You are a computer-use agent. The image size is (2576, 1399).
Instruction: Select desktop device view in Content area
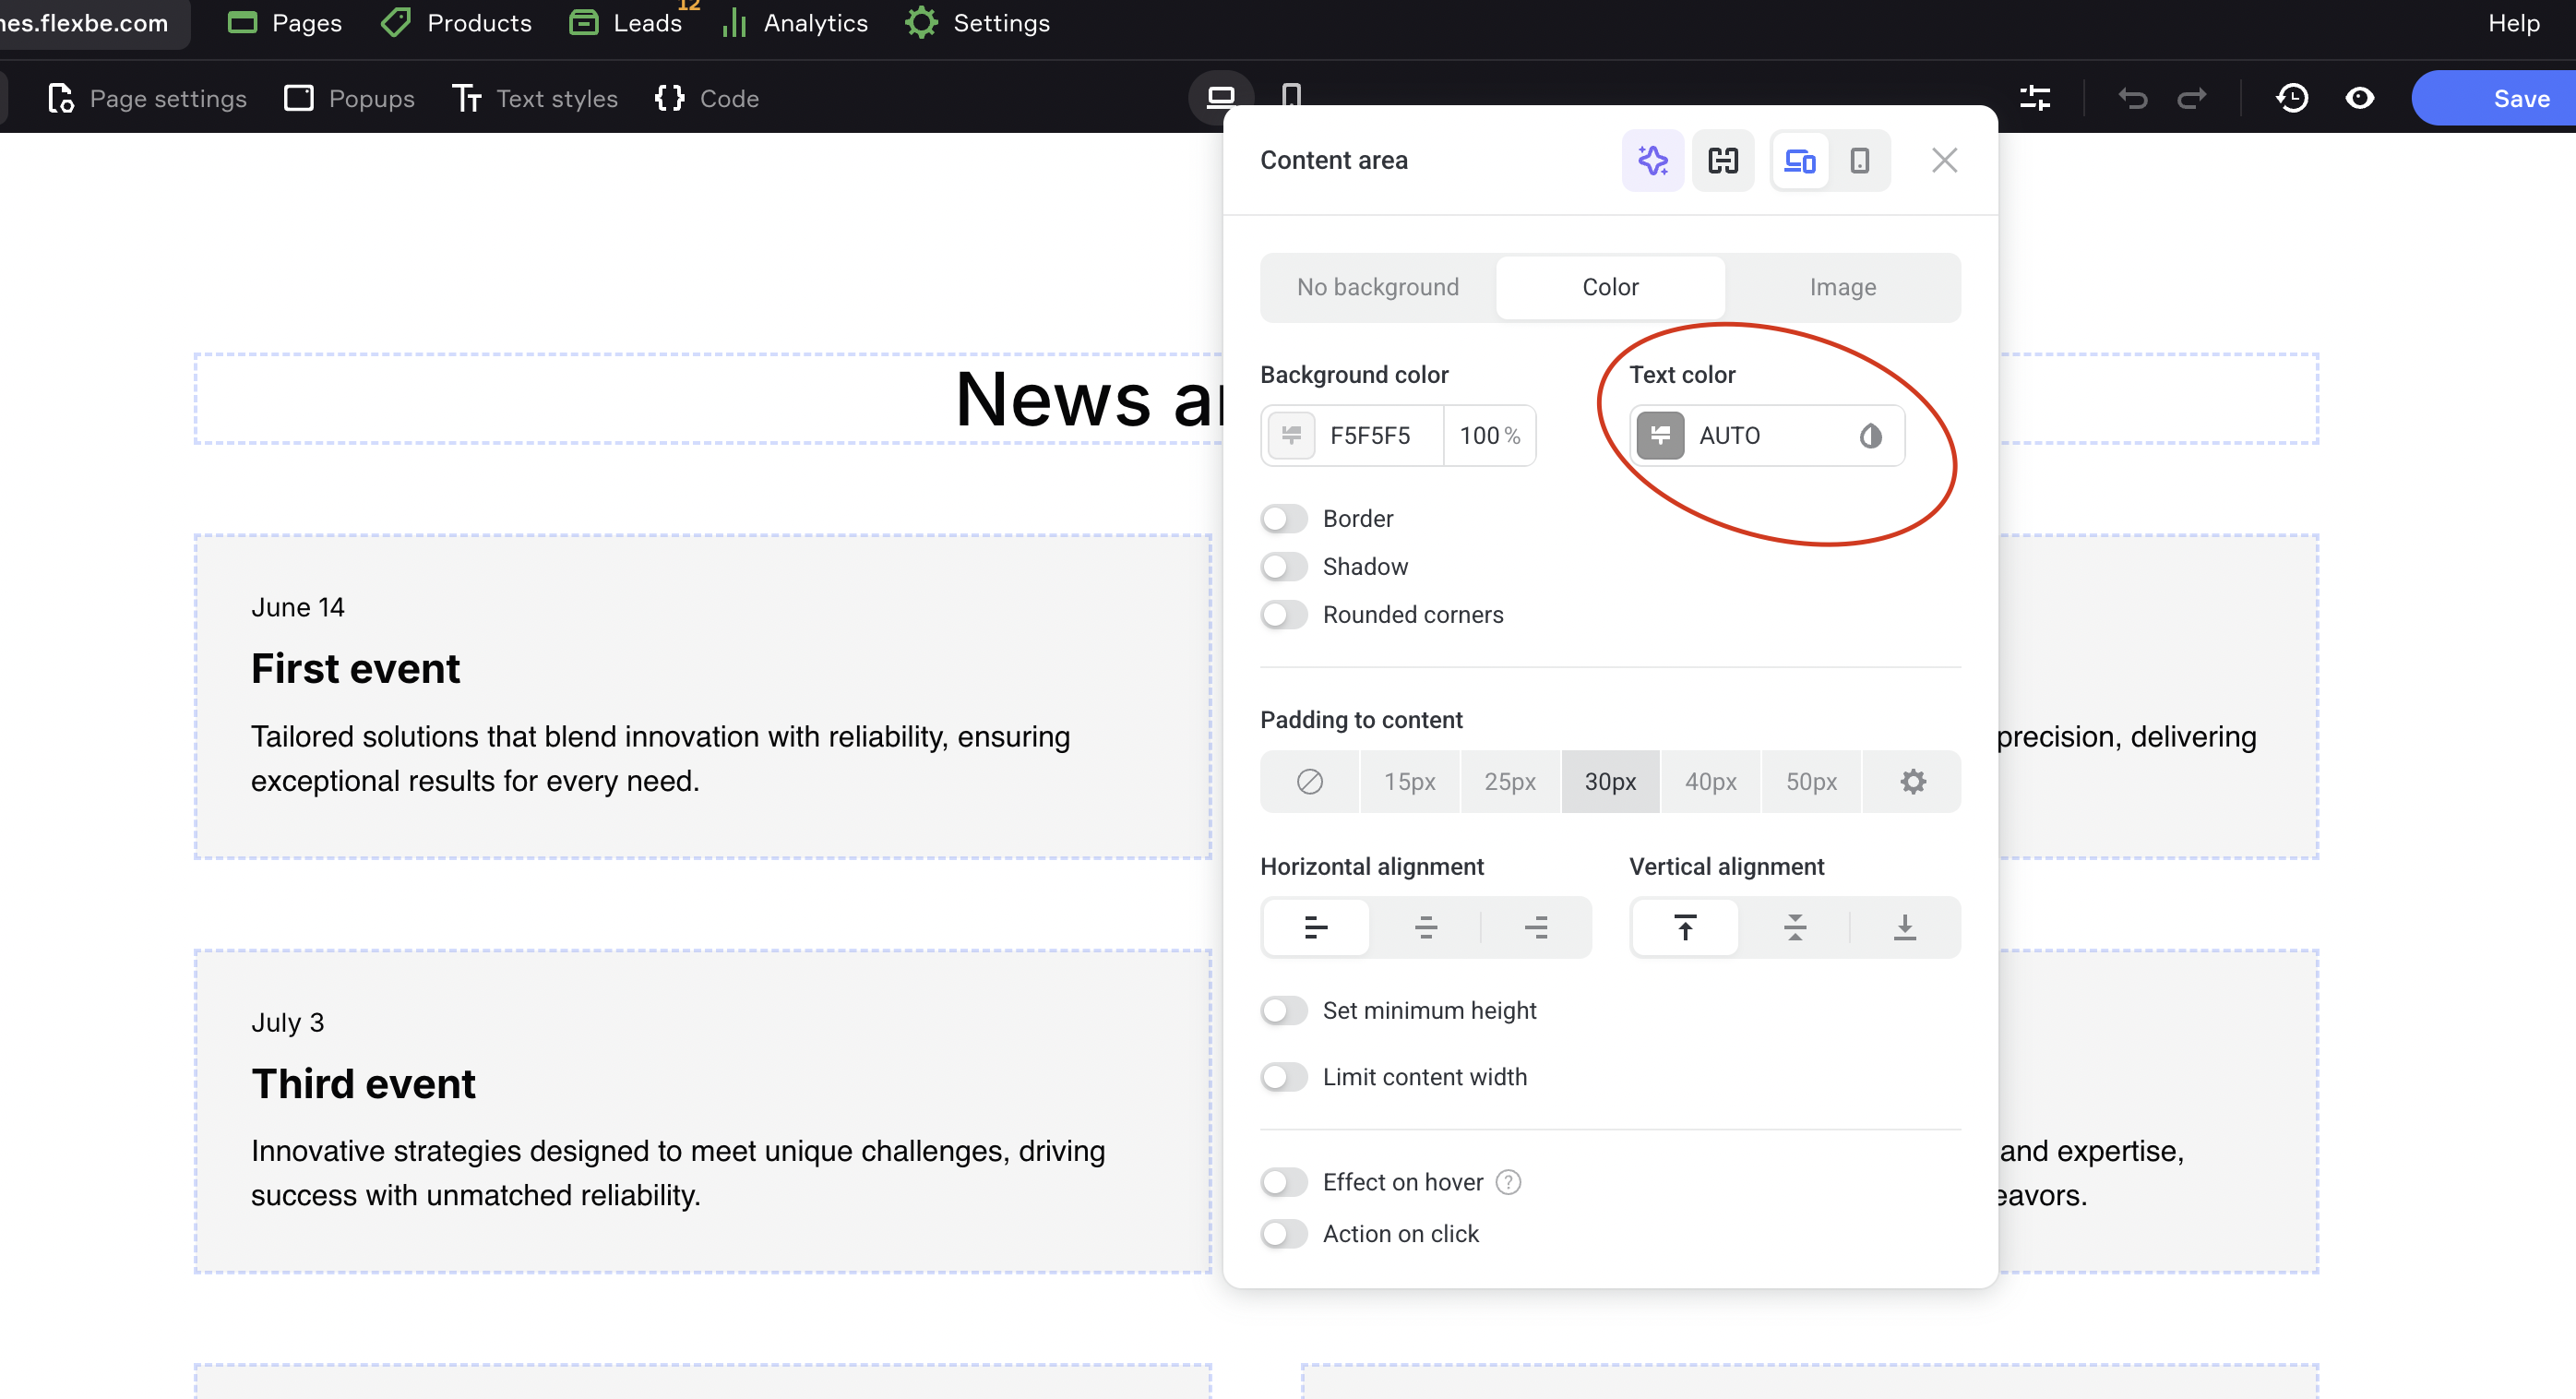click(1799, 160)
